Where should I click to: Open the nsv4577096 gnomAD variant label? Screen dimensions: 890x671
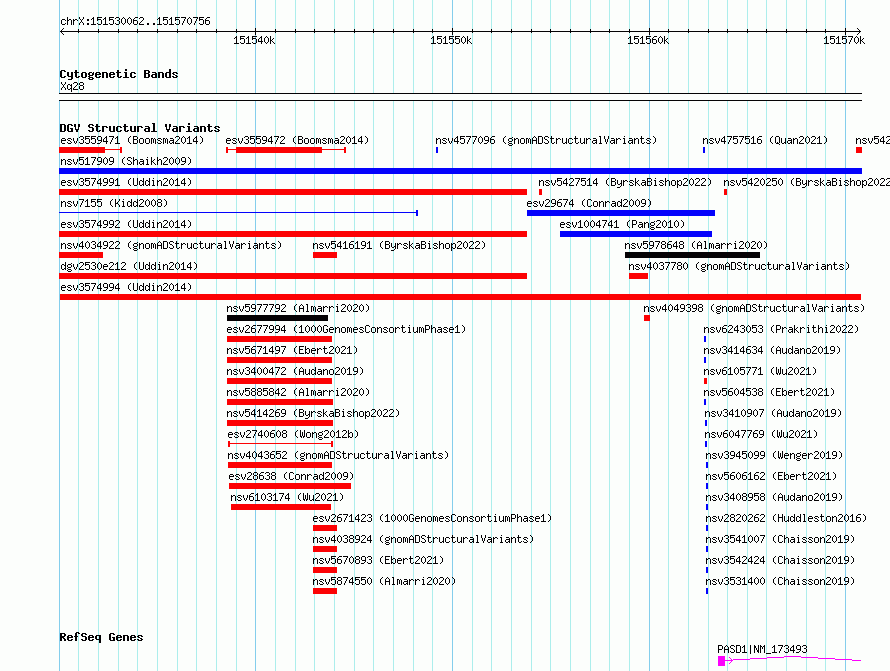(546, 140)
